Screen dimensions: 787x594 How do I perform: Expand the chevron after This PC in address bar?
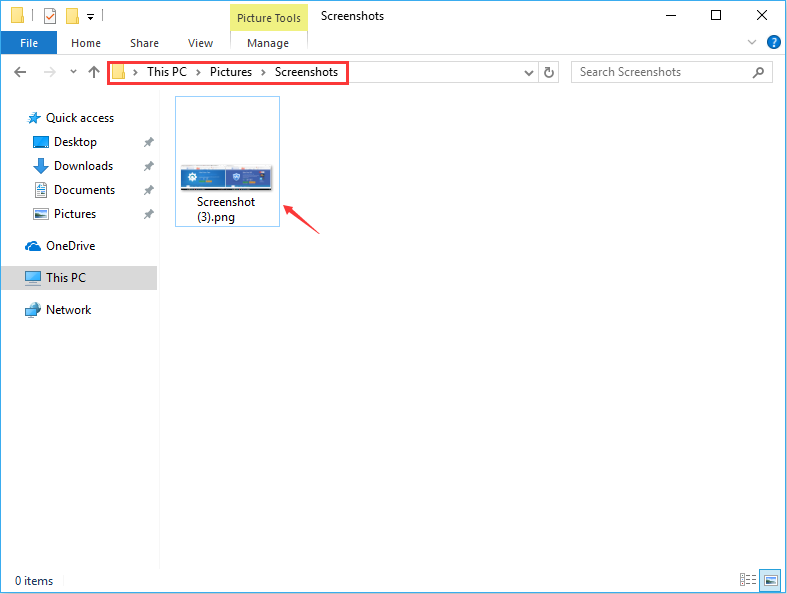[198, 73]
